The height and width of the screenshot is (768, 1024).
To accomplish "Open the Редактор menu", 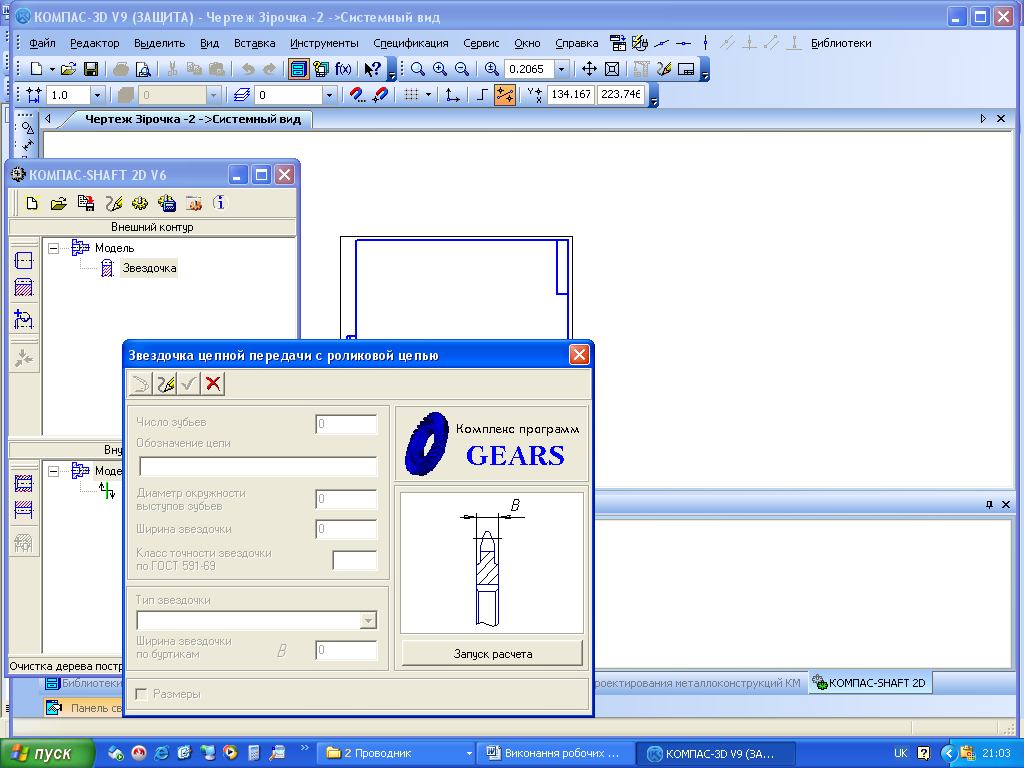I will 95,43.
